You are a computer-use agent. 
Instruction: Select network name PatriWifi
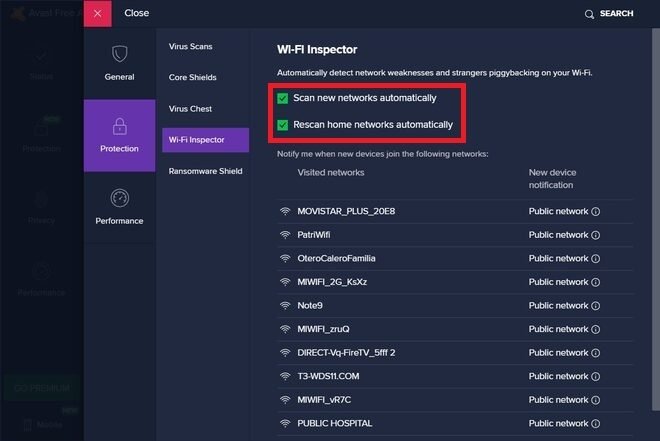coord(314,235)
